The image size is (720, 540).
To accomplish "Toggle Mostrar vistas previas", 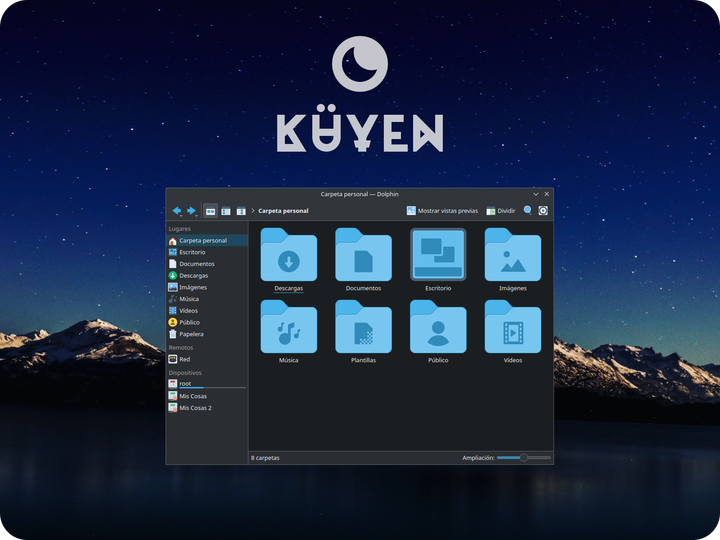I will click(442, 211).
